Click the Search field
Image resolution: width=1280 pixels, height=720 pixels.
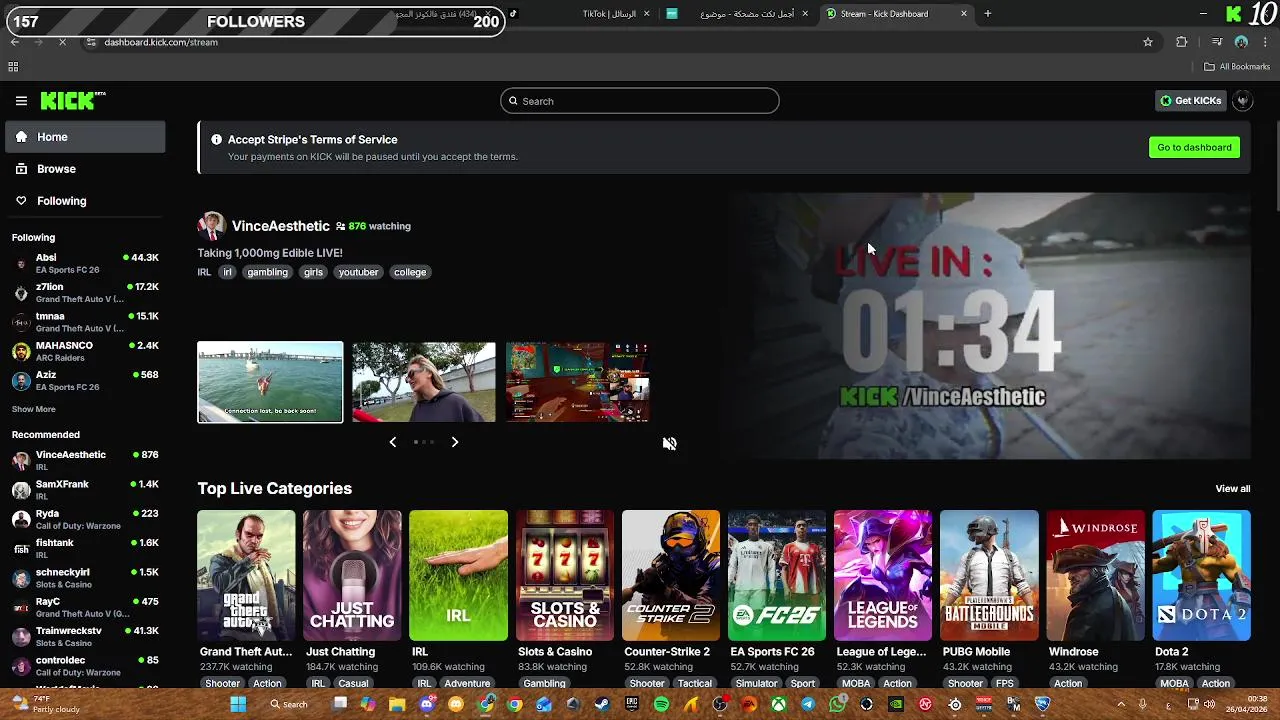pos(640,101)
